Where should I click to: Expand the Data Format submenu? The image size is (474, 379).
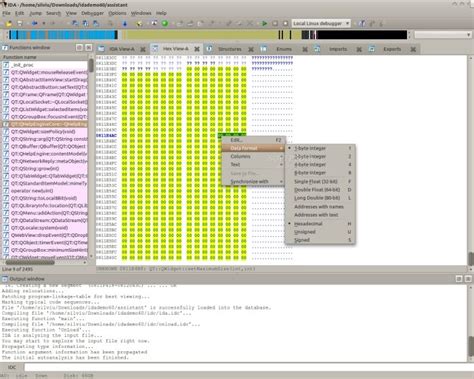(253, 148)
